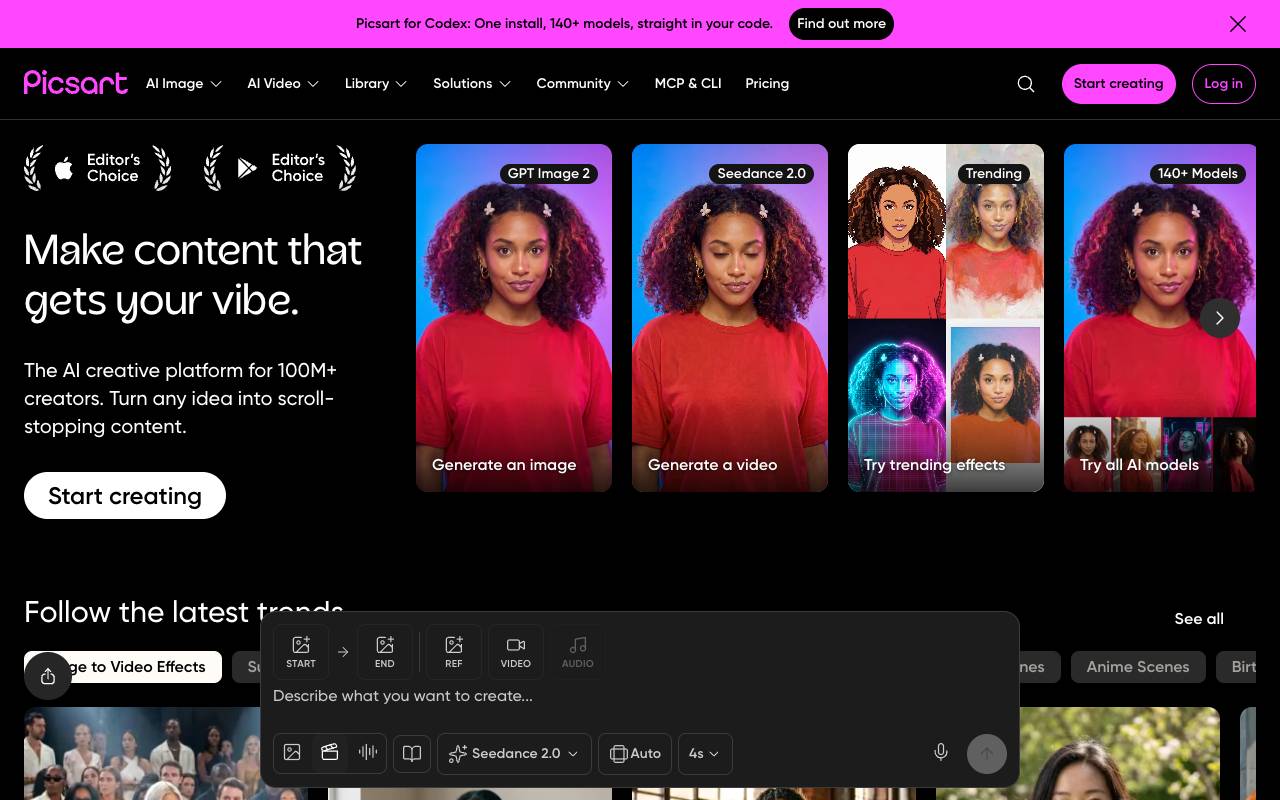Image resolution: width=1280 pixels, height=800 pixels.
Task: Click the prompt description input field
Action: [640, 696]
